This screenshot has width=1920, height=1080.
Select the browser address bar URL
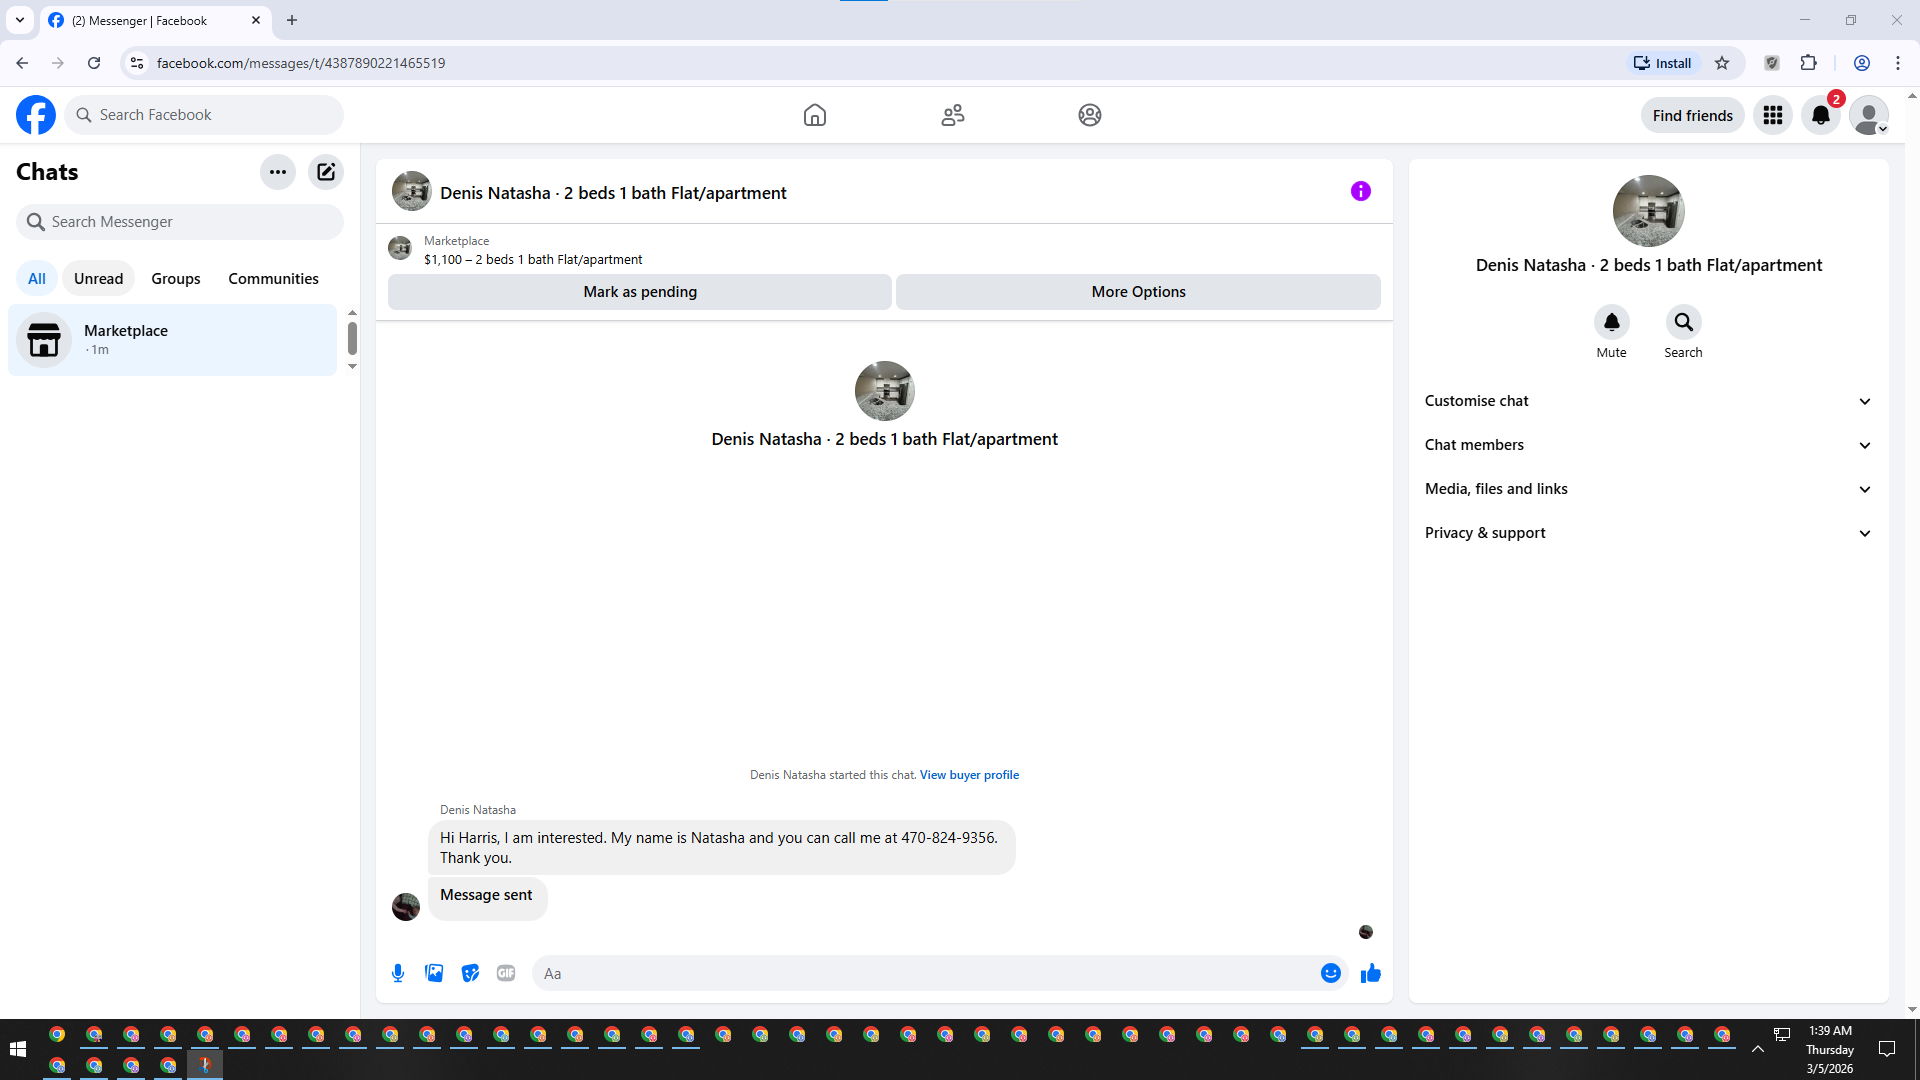point(301,63)
